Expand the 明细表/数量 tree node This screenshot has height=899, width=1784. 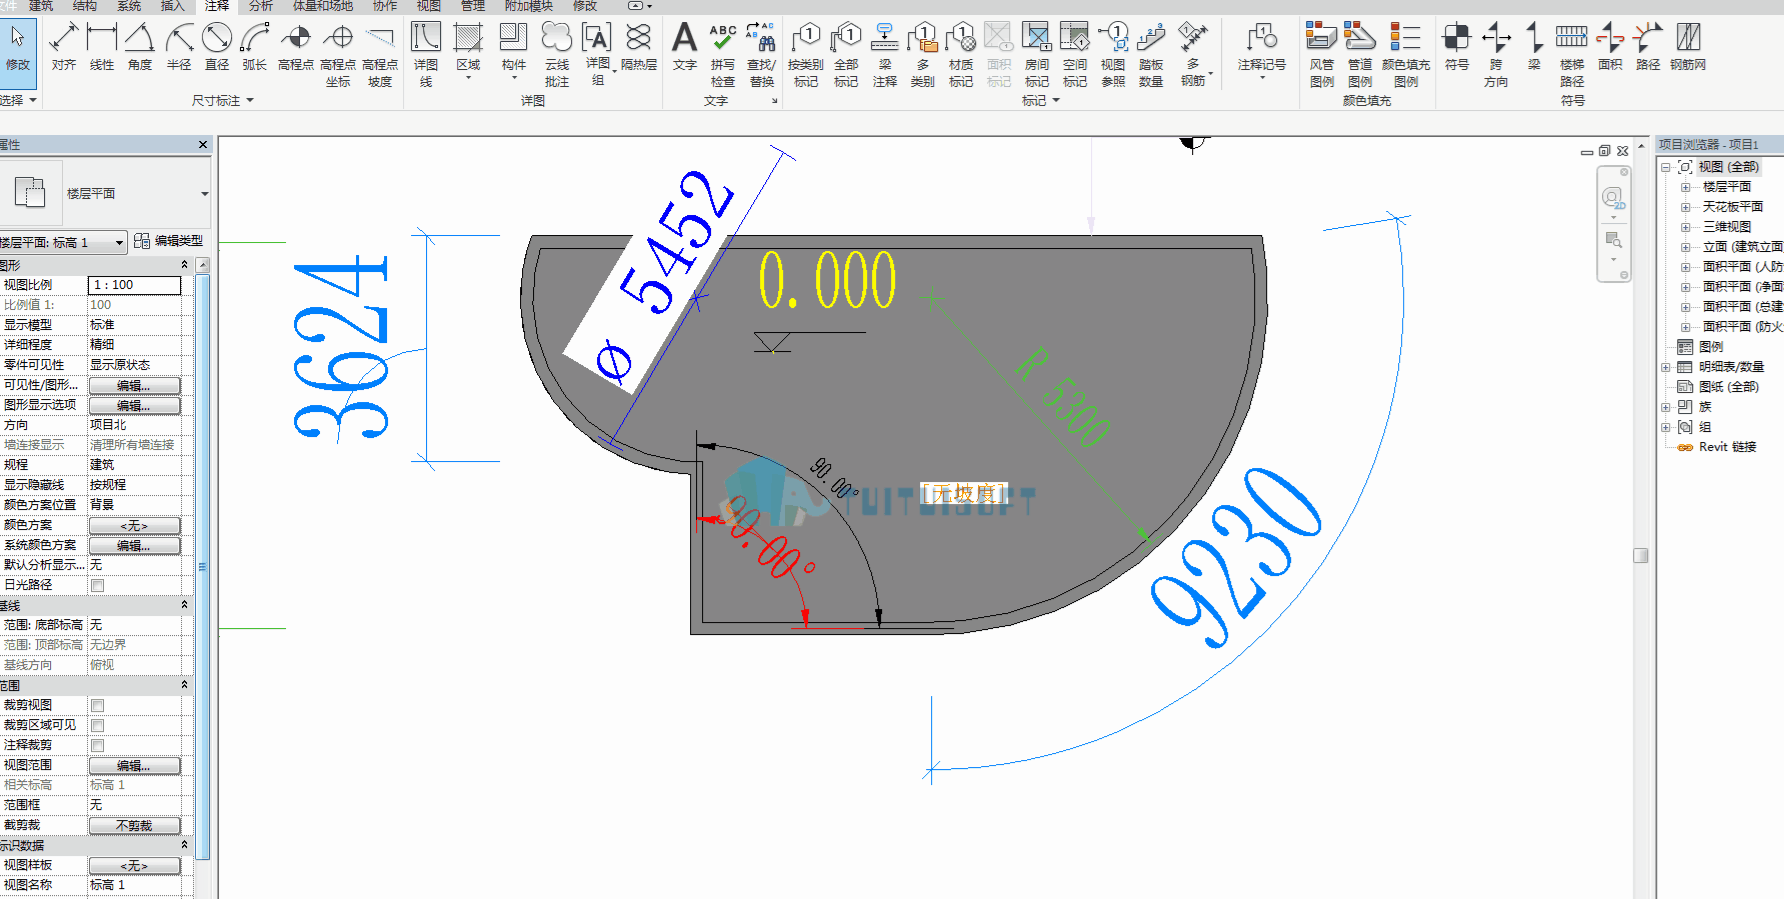(x=1666, y=367)
